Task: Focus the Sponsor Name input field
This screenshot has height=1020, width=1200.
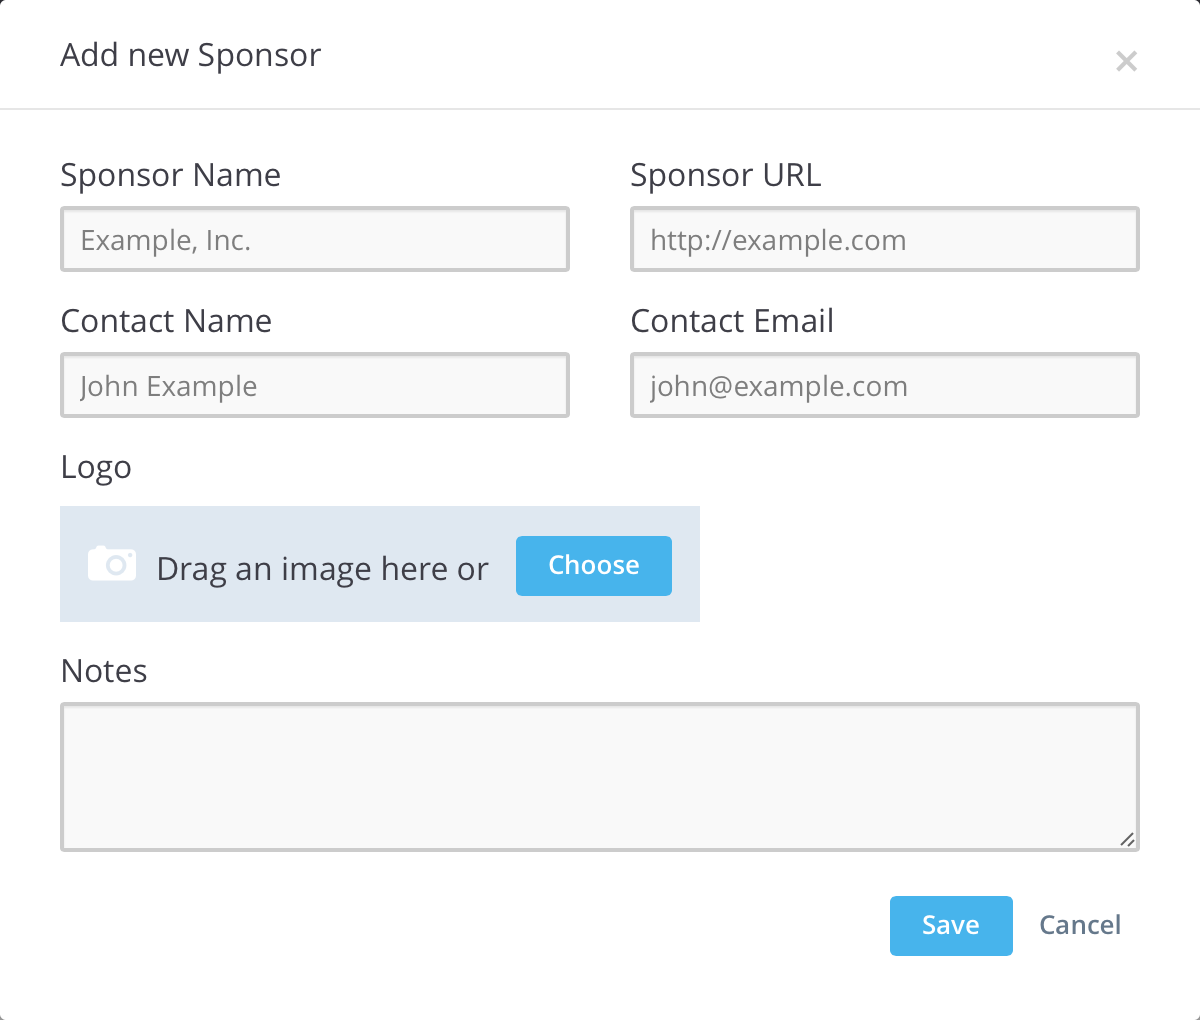Action: pos(315,240)
